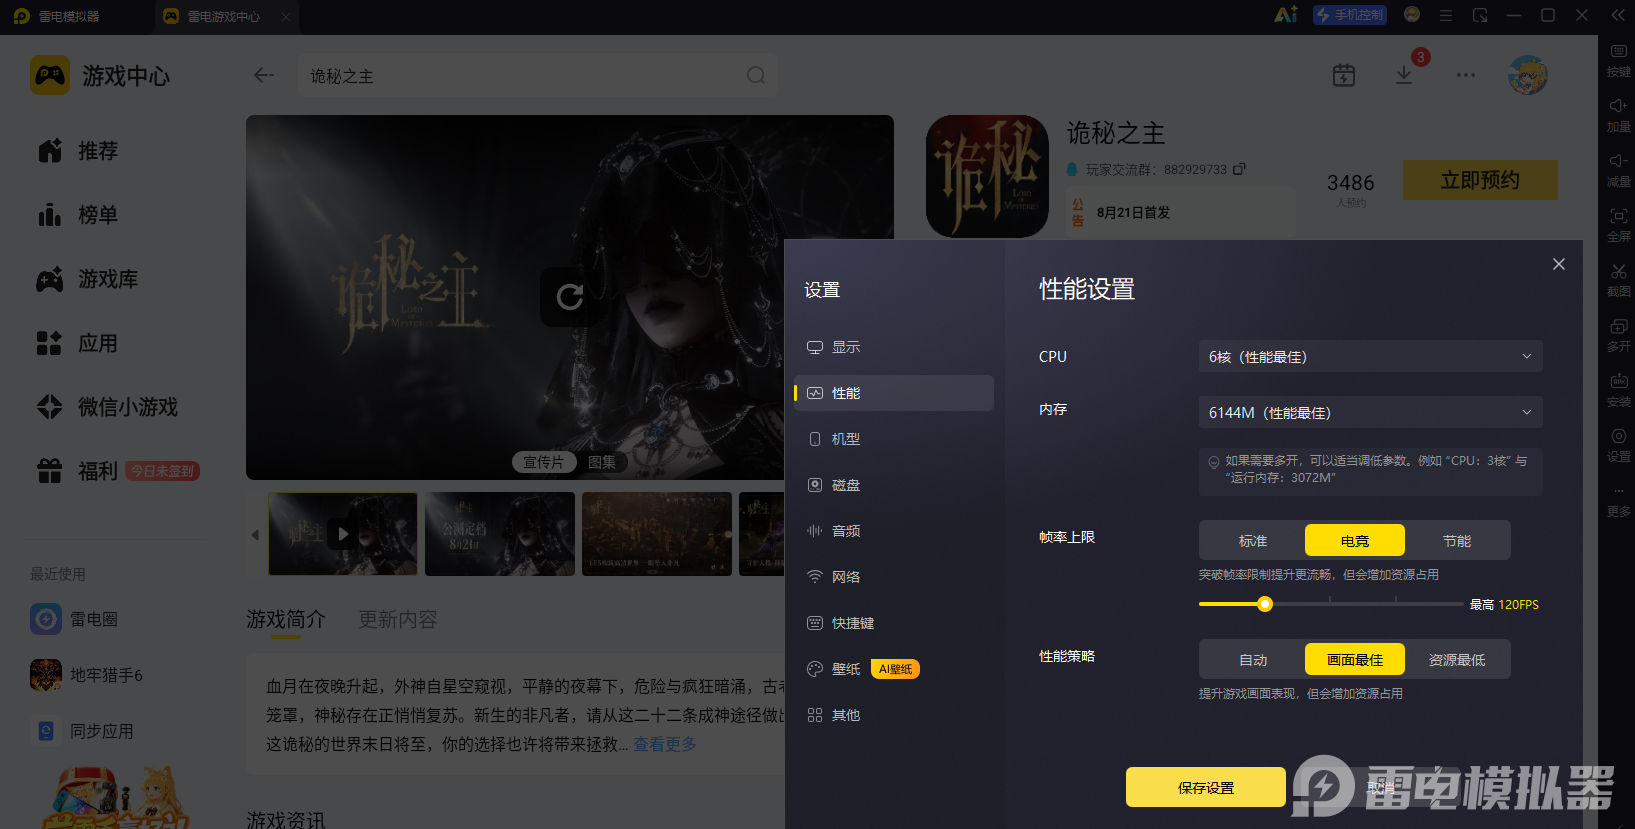Open 其他 settings section

point(894,715)
